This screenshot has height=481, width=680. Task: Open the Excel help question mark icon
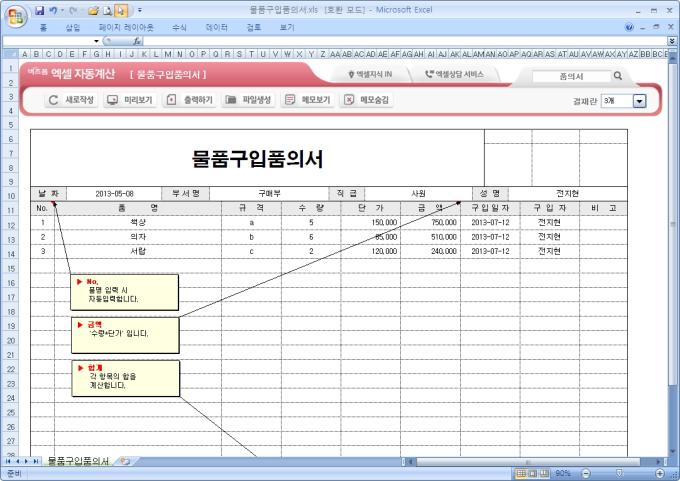629,27
